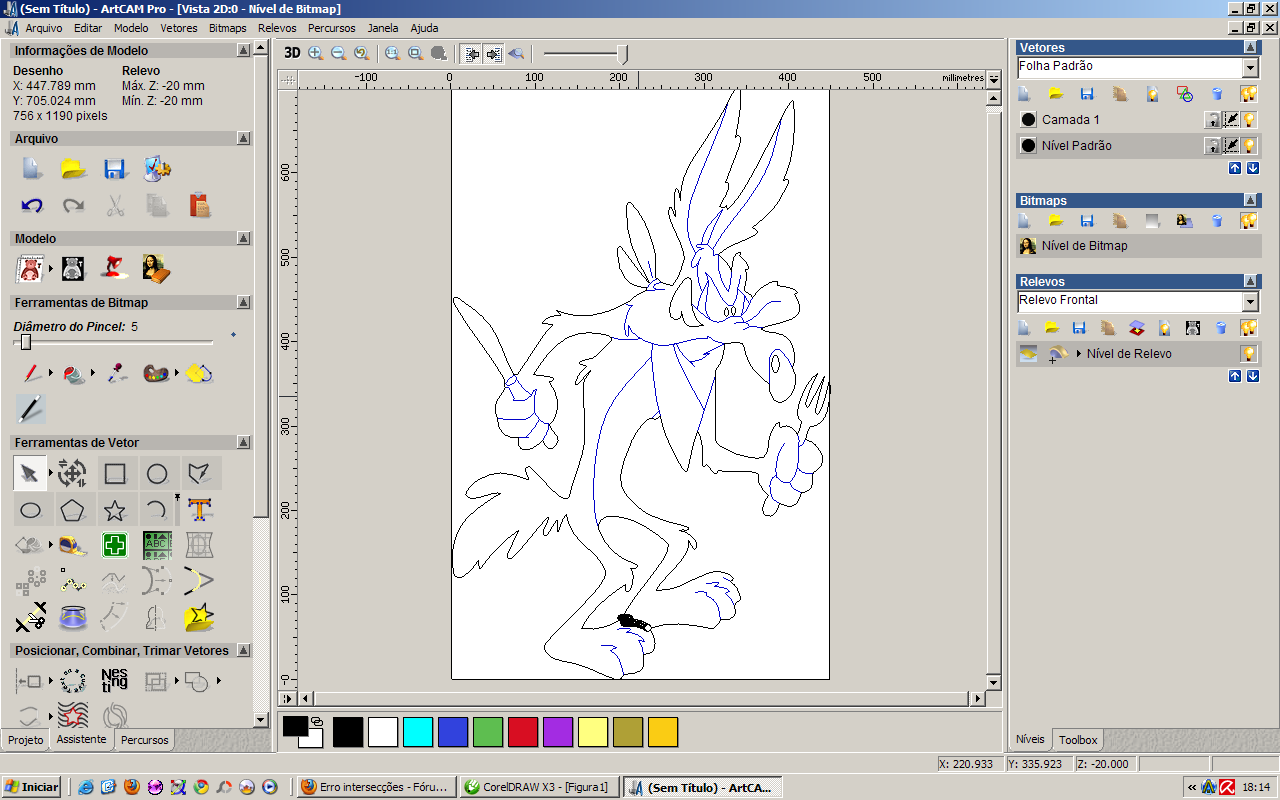1280x800 pixels.
Task: Choose the rectangle vector tool
Action: (115, 473)
